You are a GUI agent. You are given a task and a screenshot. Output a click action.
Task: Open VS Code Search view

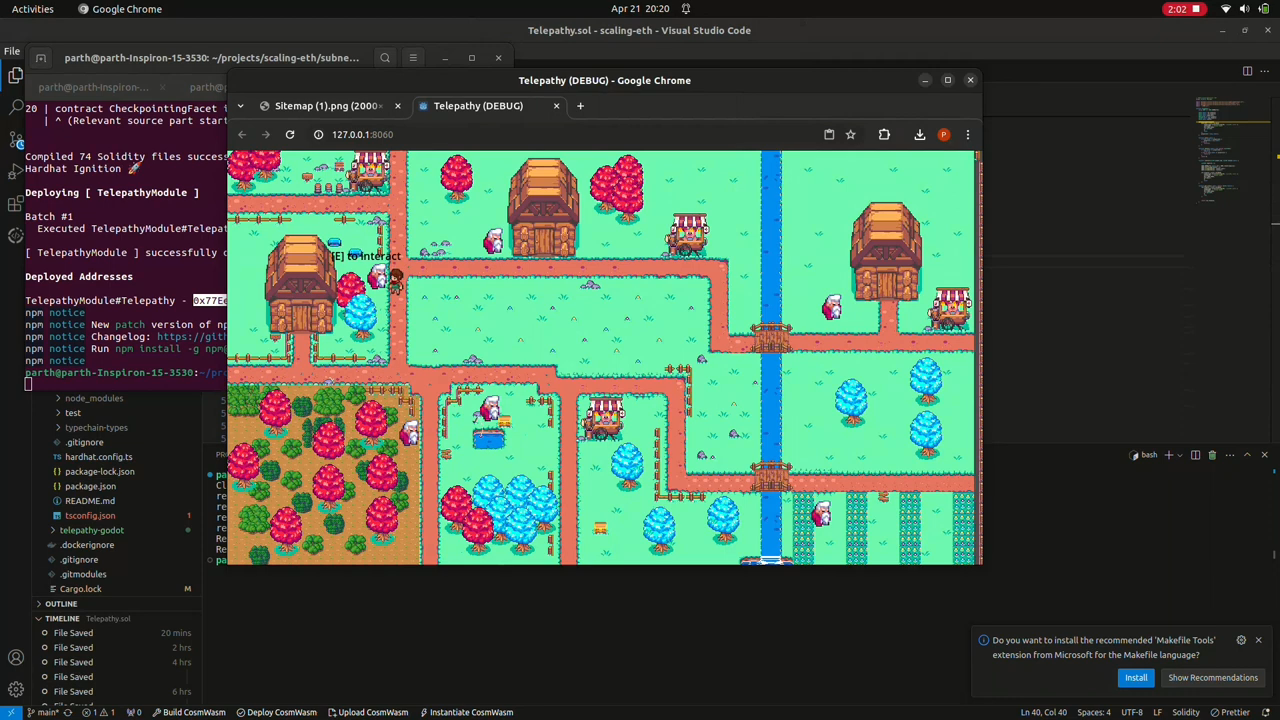click(16, 108)
